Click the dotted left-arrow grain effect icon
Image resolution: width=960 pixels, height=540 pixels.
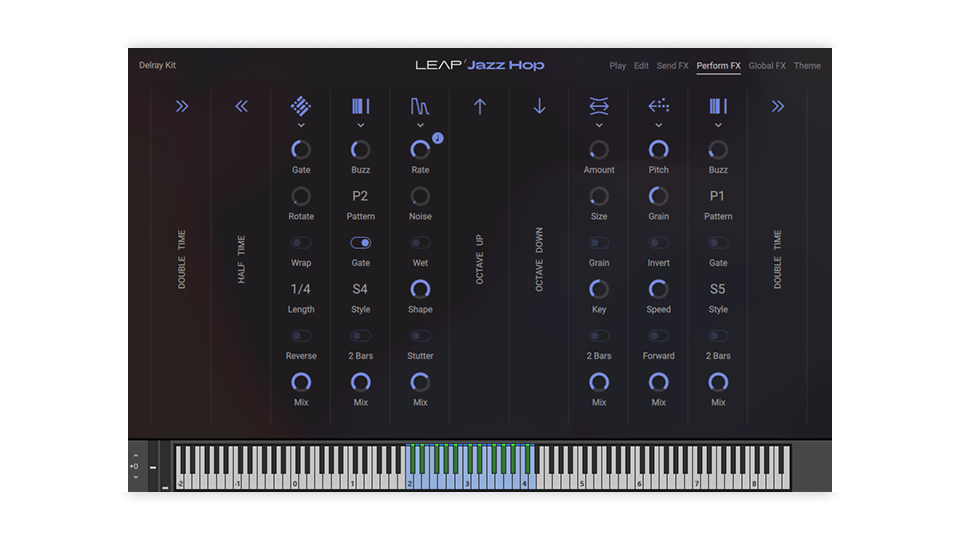(658, 106)
